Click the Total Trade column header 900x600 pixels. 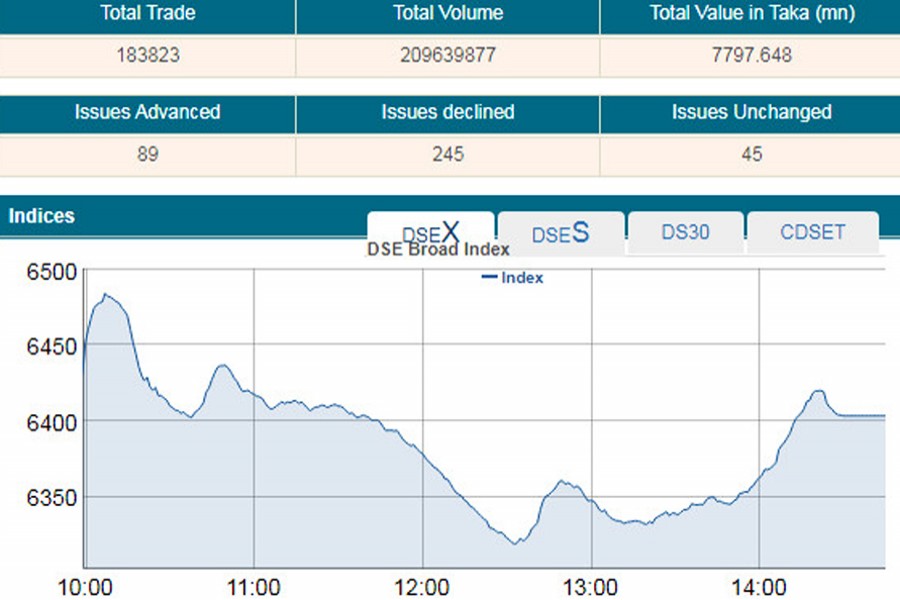(147, 14)
